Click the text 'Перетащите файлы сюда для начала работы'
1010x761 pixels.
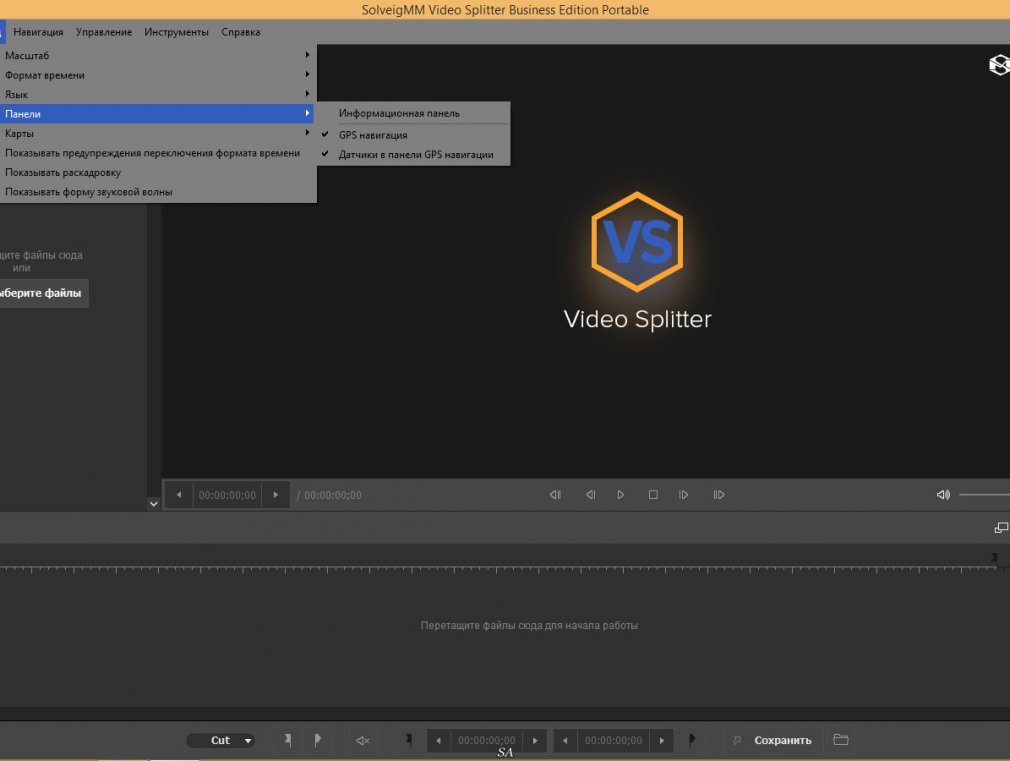[529, 625]
